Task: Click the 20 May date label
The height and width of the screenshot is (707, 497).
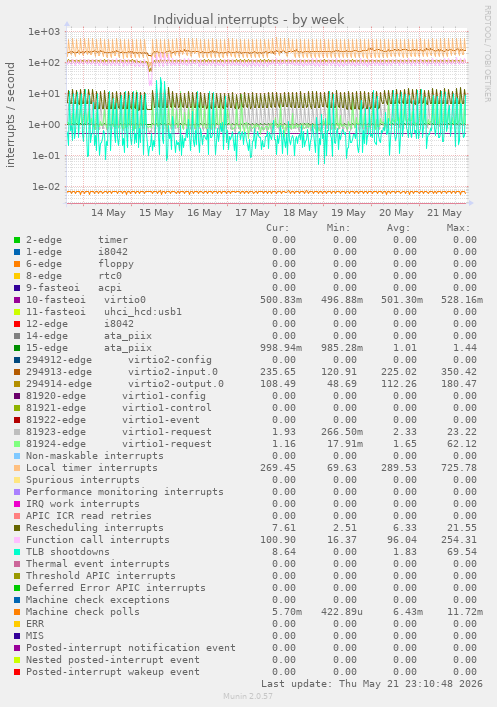Action: click(396, 213)
